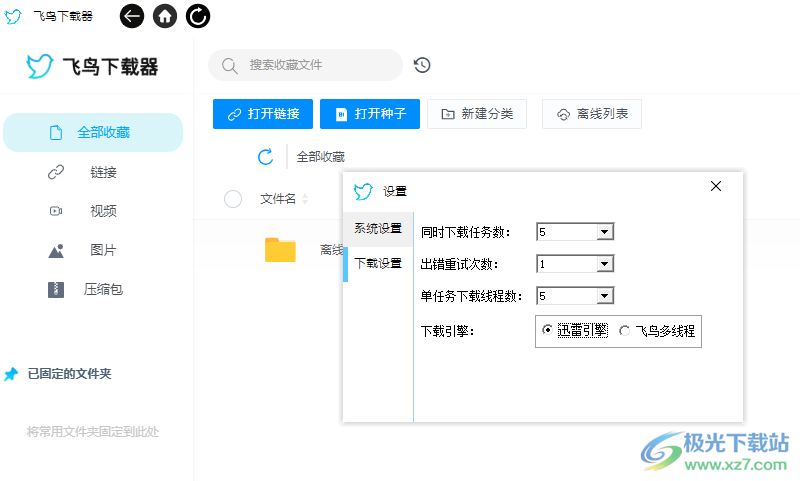This screenshot has width=800, height=481.
Task: Open the search history clock icon
Action: [x=422, y=65]
